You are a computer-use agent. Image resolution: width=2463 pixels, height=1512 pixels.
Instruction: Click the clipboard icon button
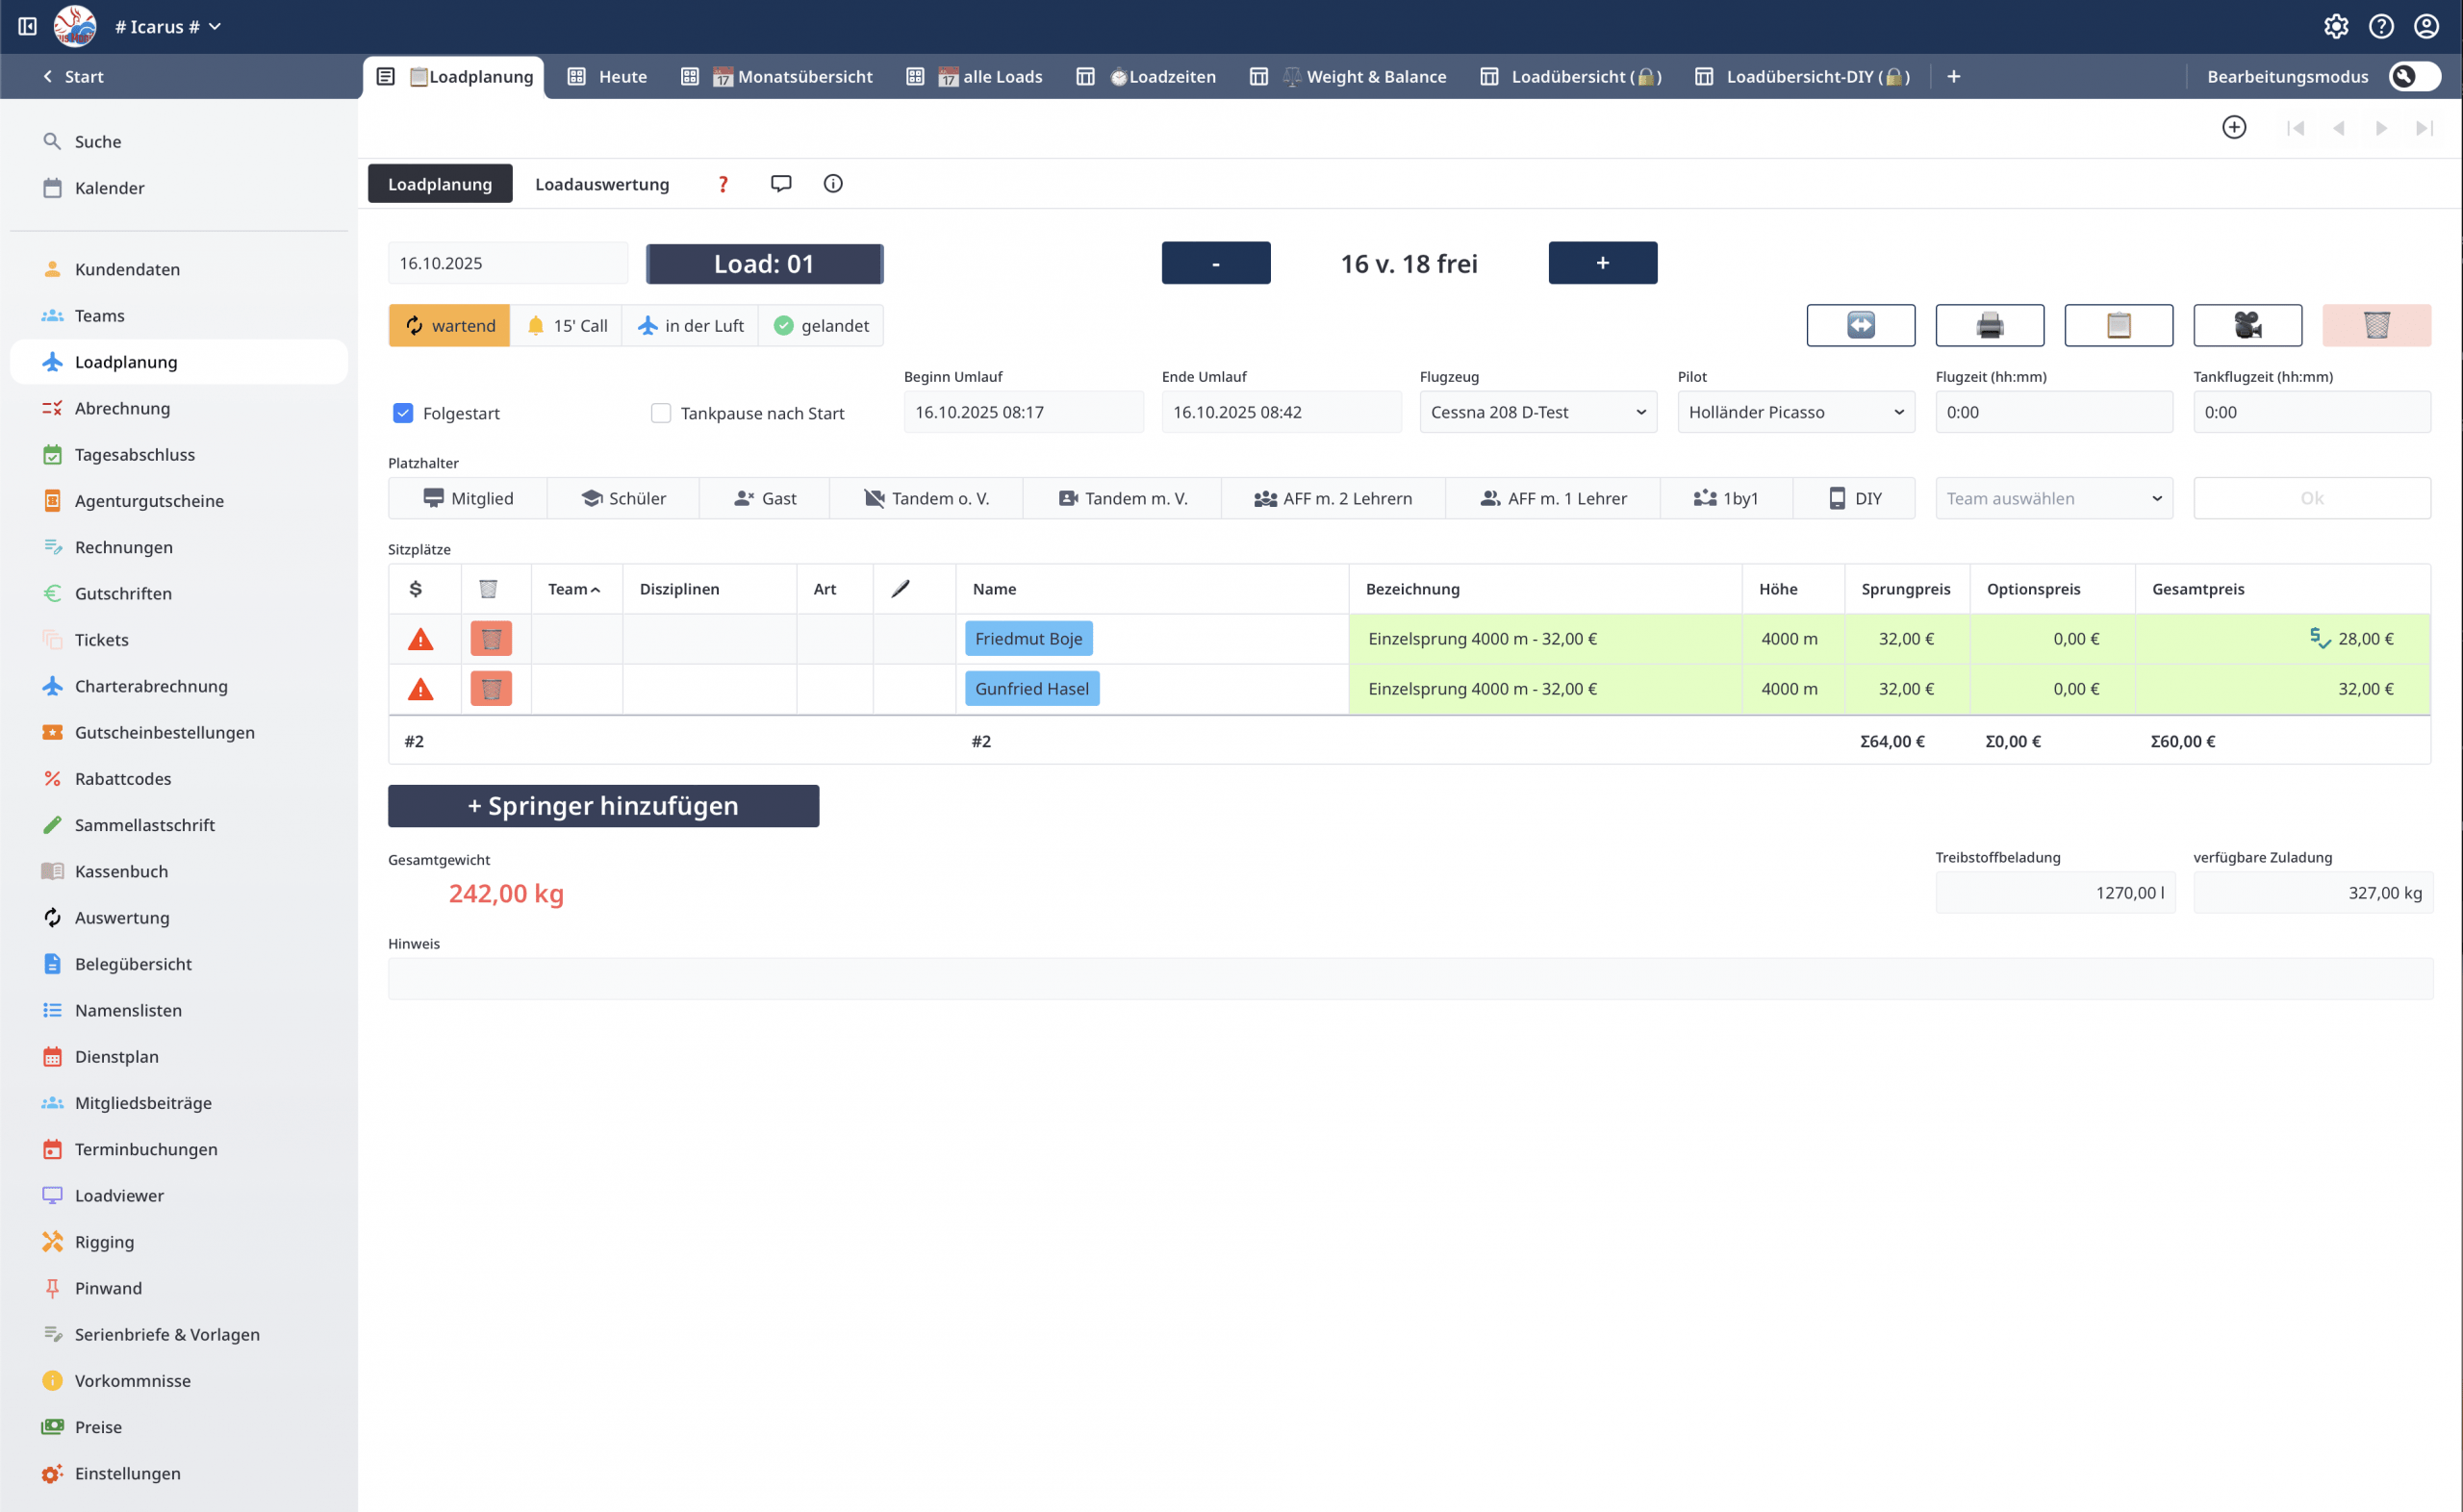2118,325
